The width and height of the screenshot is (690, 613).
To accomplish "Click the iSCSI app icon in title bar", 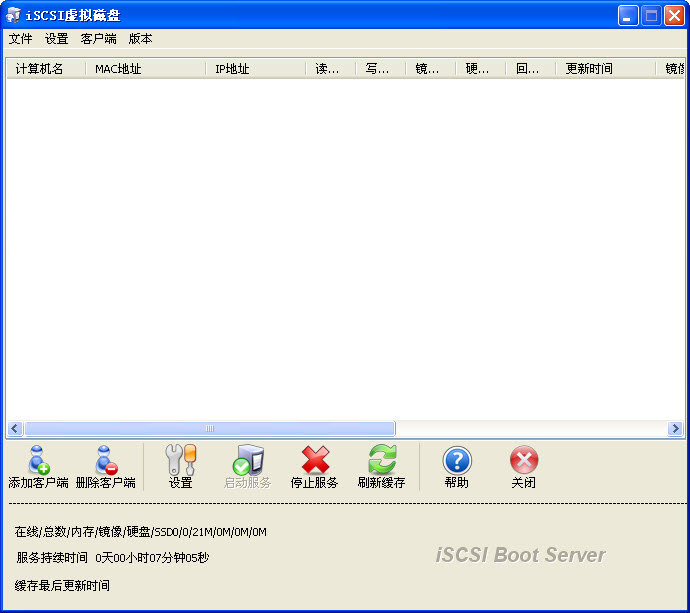I will pos(14,16).
